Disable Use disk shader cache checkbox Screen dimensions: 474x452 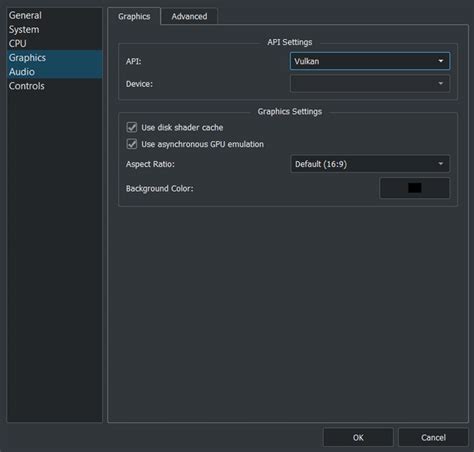point(132,127)
